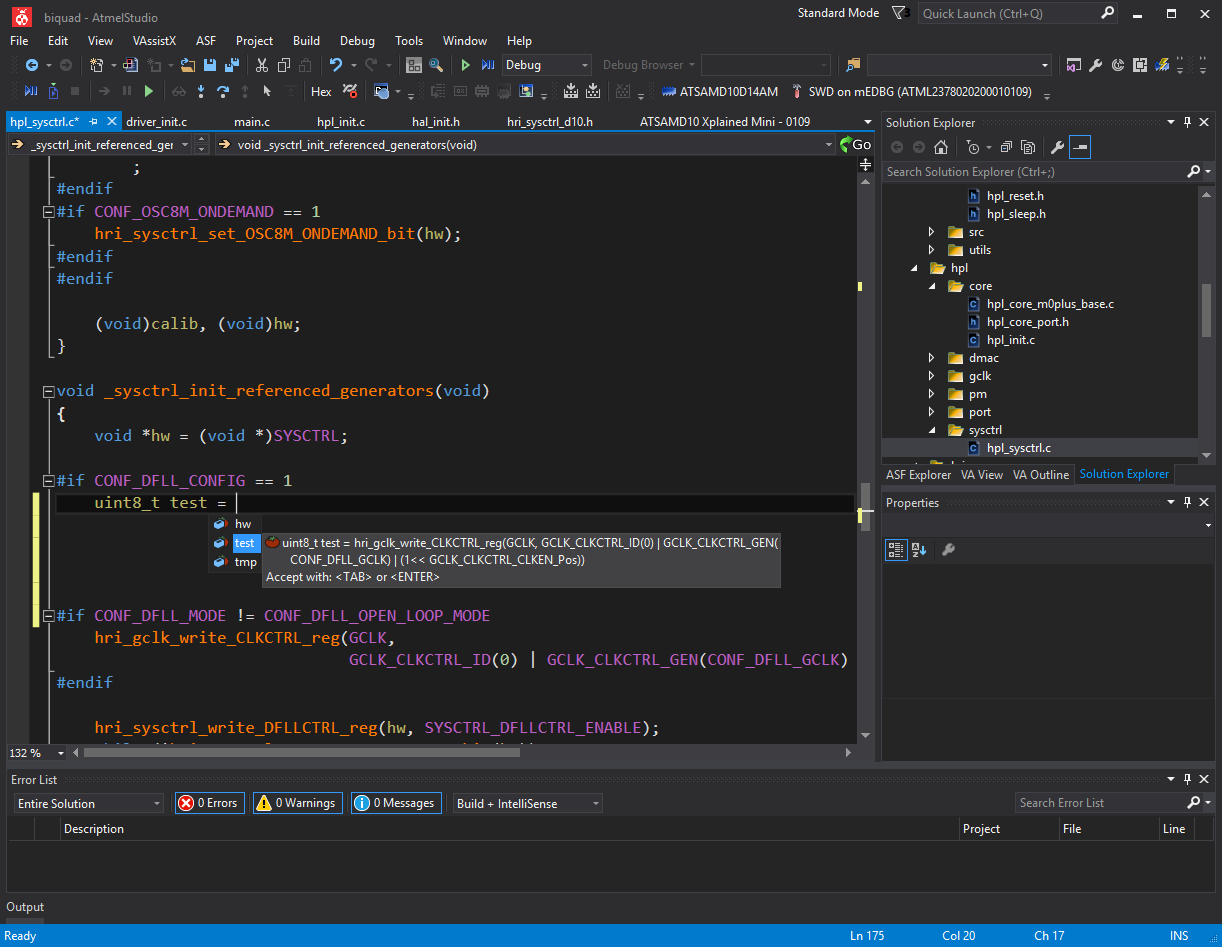
Task: Open Properties wrench icon in Solution Explorer
Action: tap(1057, 147)
